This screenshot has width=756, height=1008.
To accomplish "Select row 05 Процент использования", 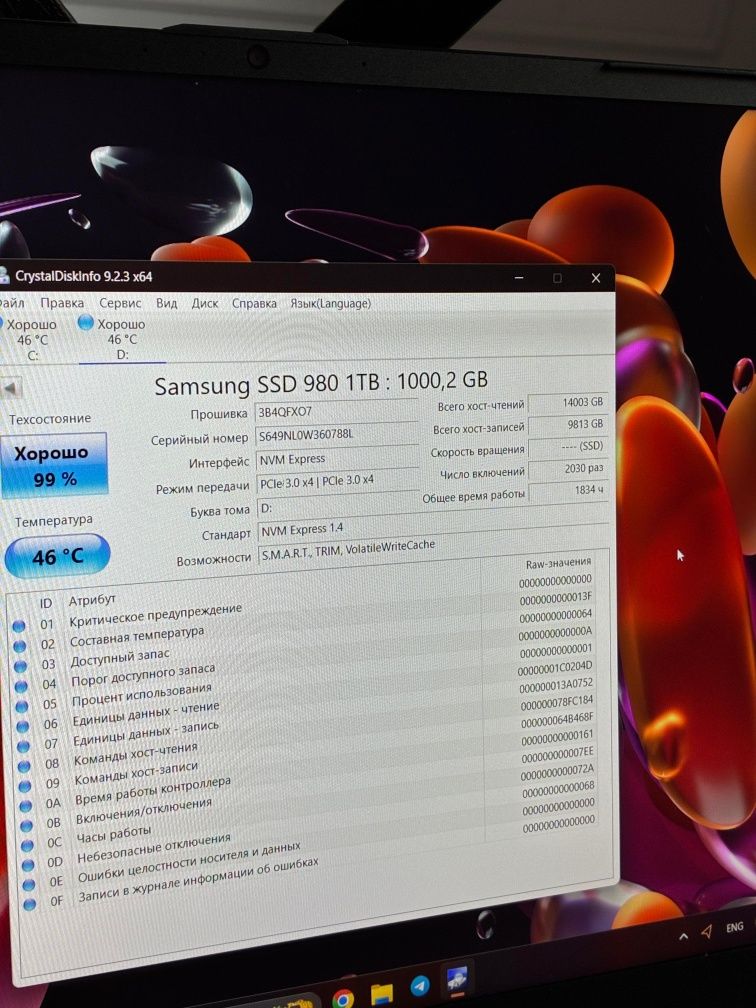I will [306, 676].
